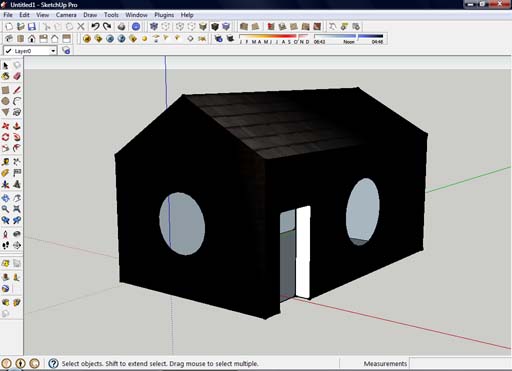Open the Help menu

pyautogui.click(x=187, y=15)
